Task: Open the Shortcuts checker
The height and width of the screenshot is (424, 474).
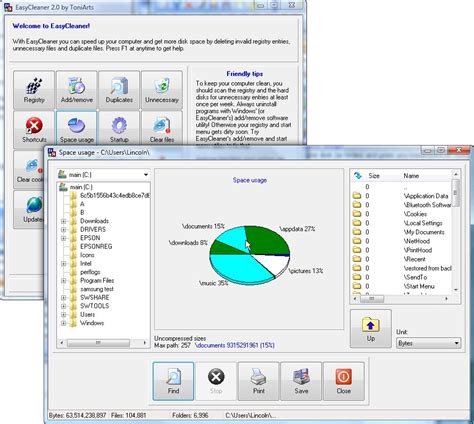Action: click(34, 130)
